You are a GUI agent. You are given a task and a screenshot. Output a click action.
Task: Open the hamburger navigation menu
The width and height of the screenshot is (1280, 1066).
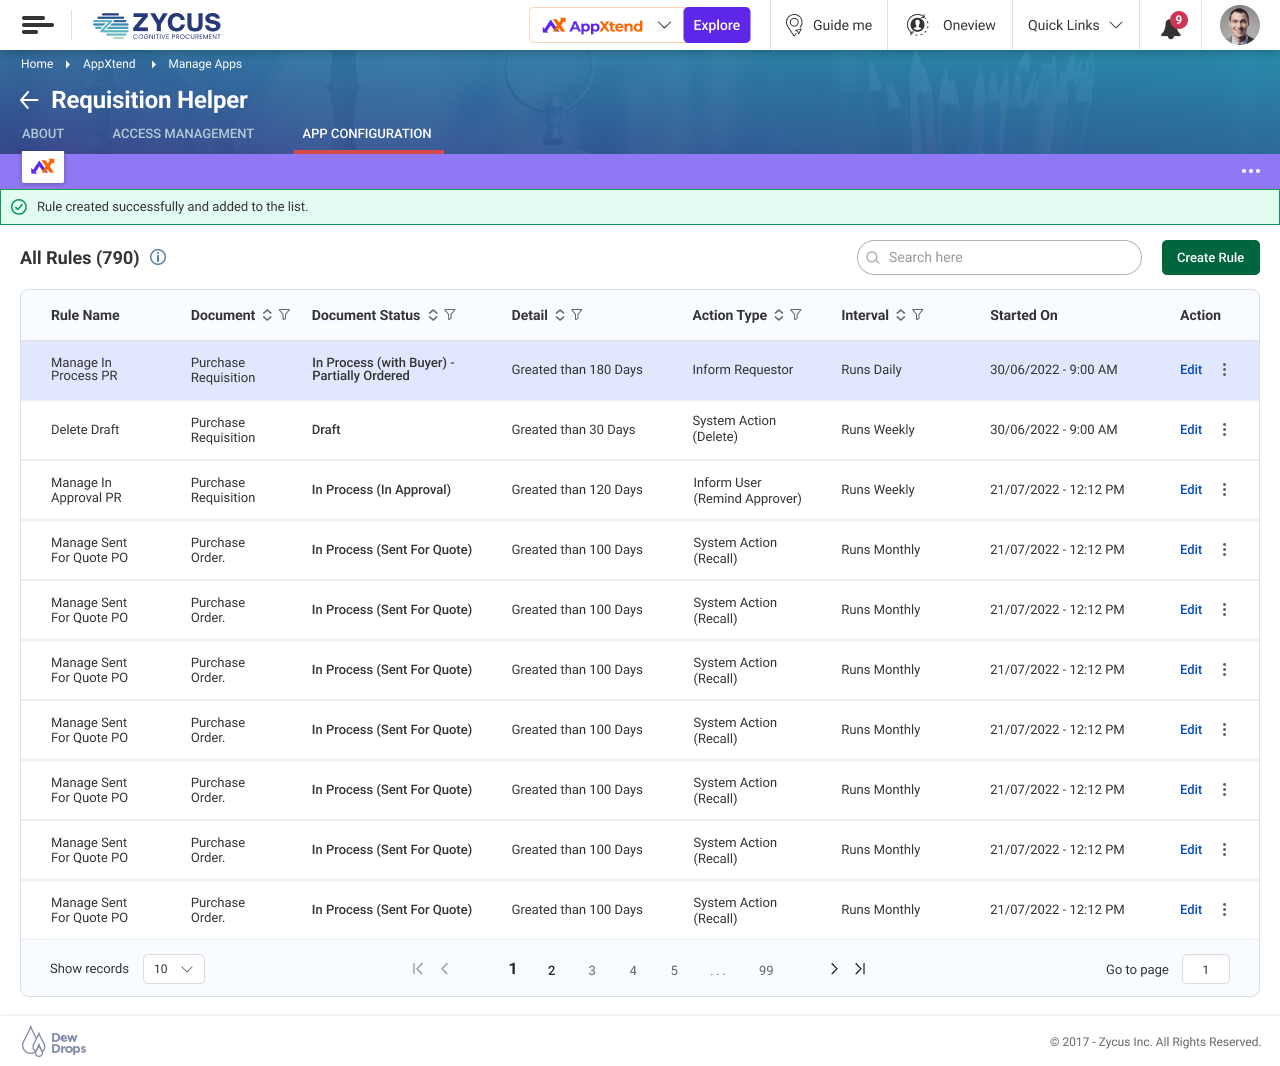point(37,25)
